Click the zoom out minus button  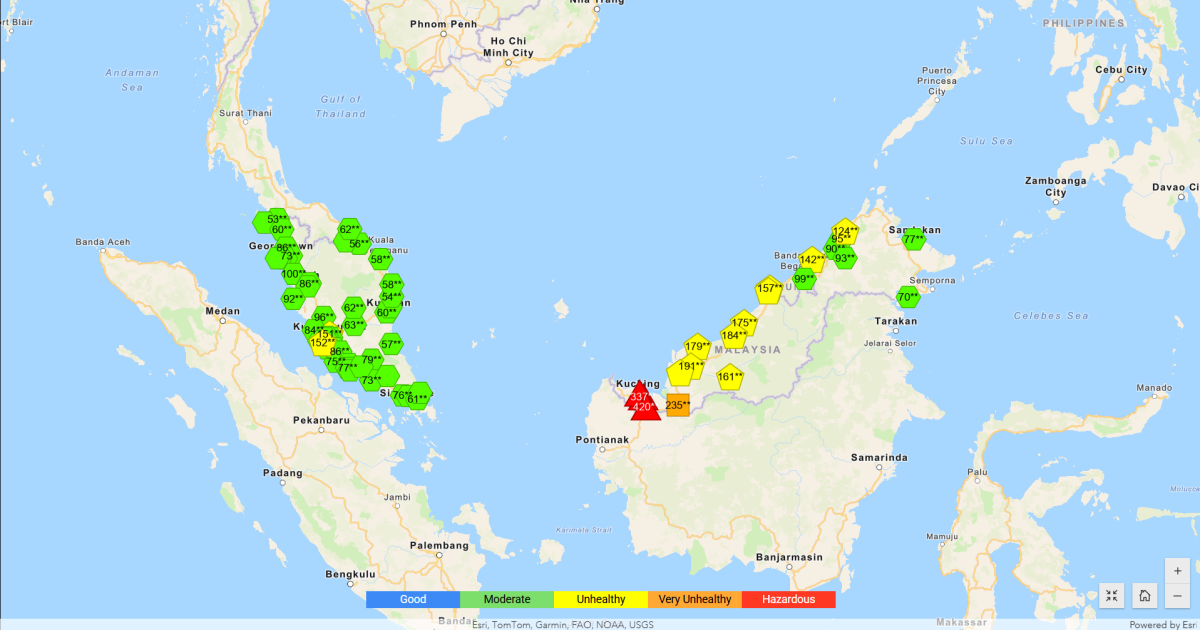(x=1177, y=596)
